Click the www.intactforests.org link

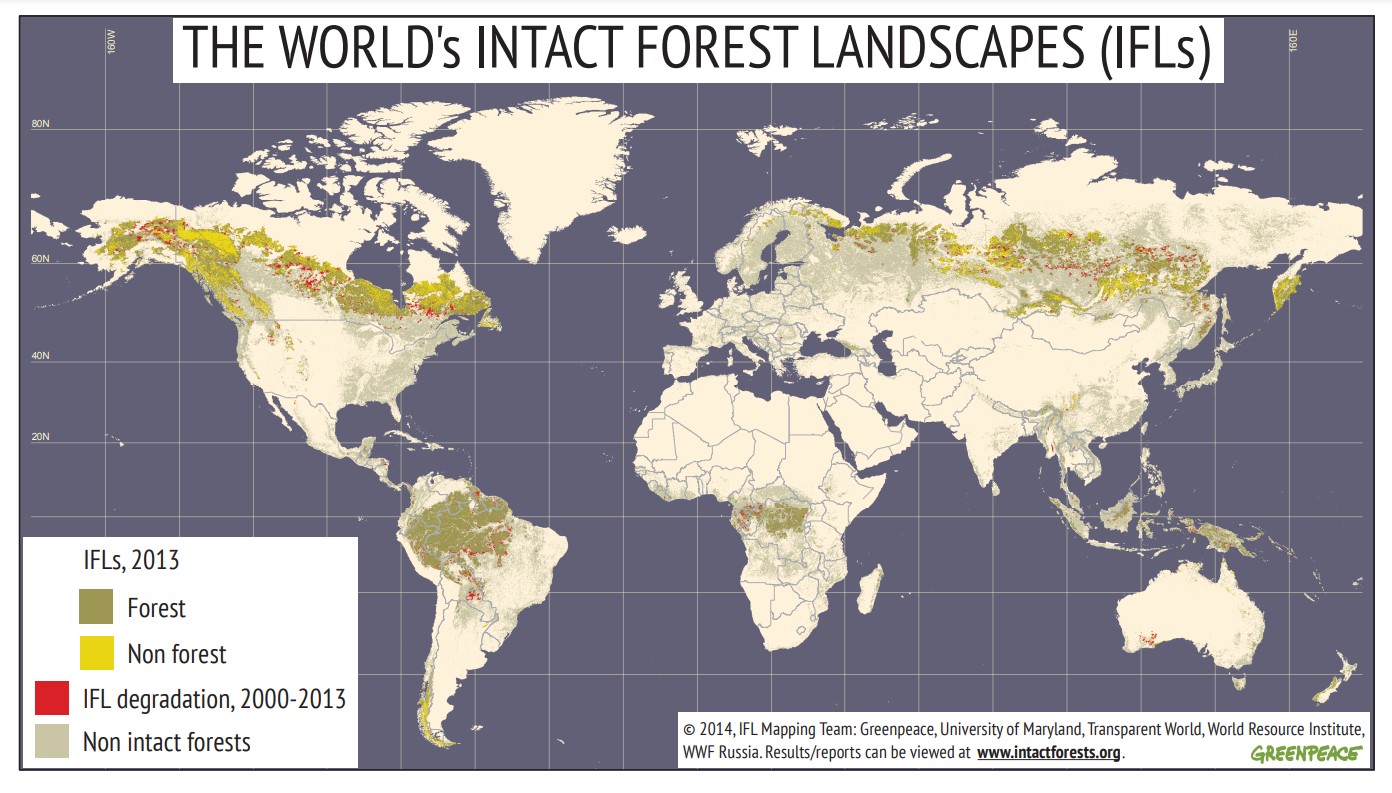1047,752
